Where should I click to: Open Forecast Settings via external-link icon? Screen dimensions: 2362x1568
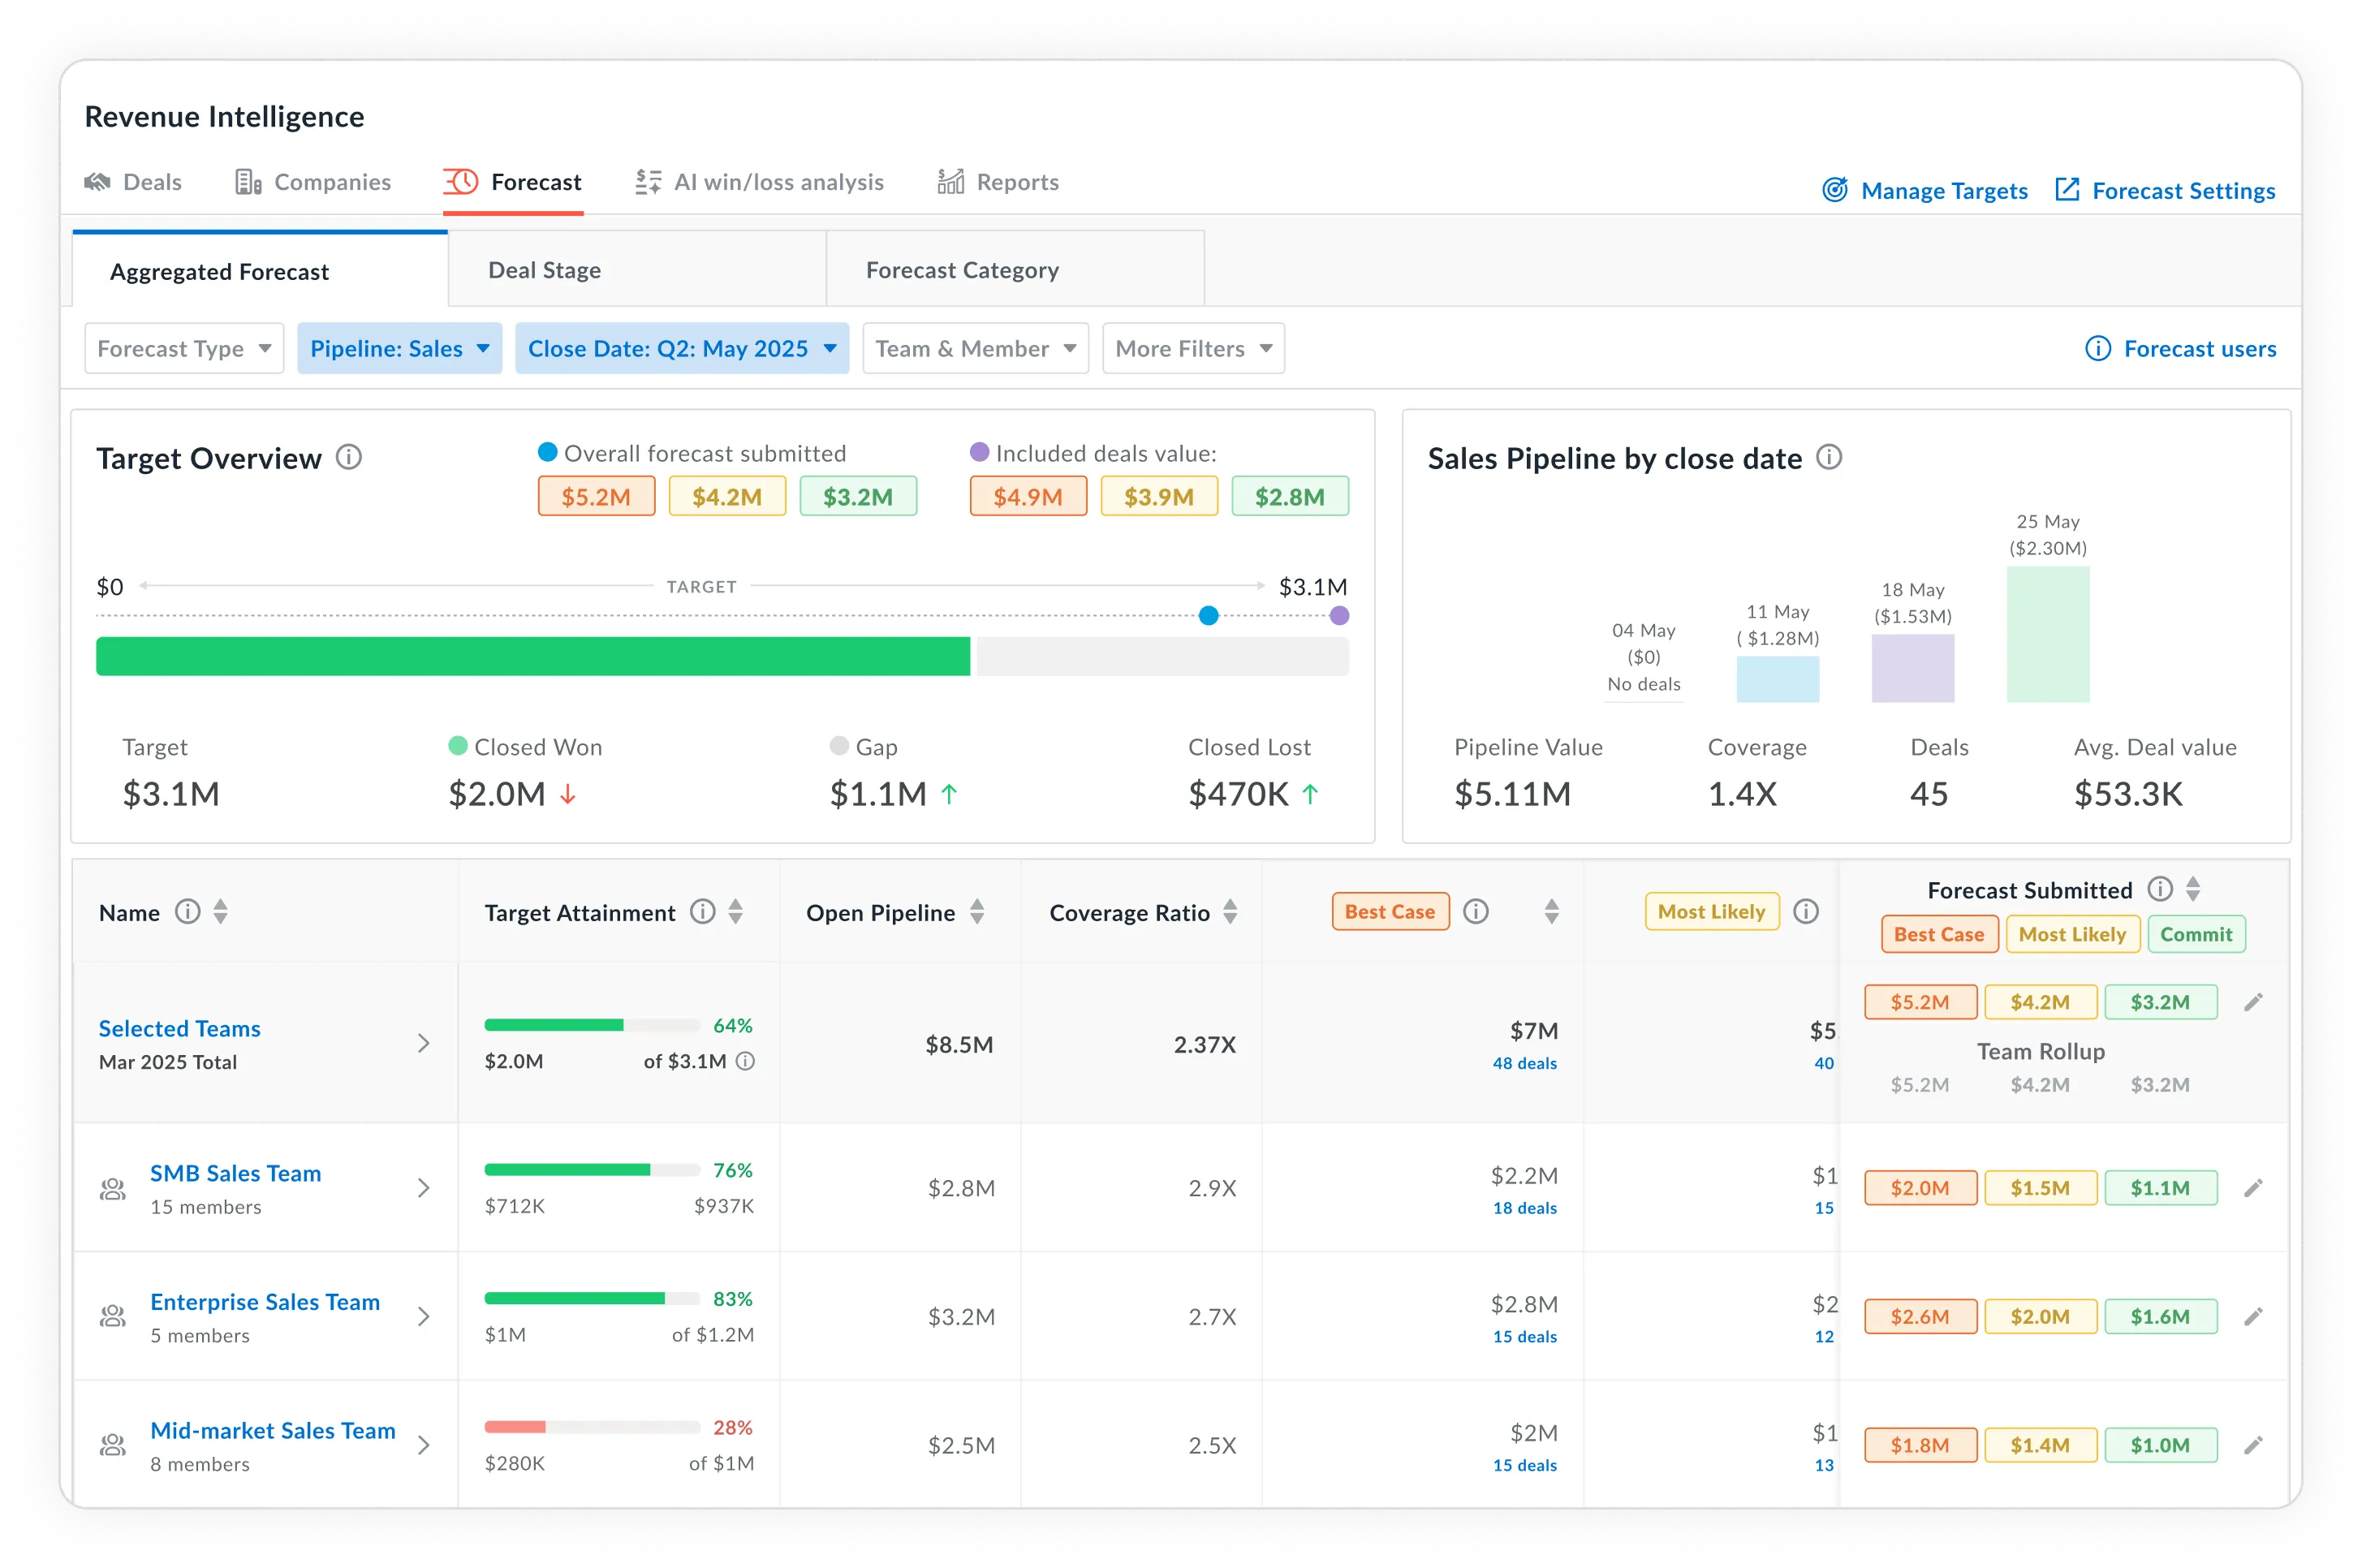click(2067, 190)
